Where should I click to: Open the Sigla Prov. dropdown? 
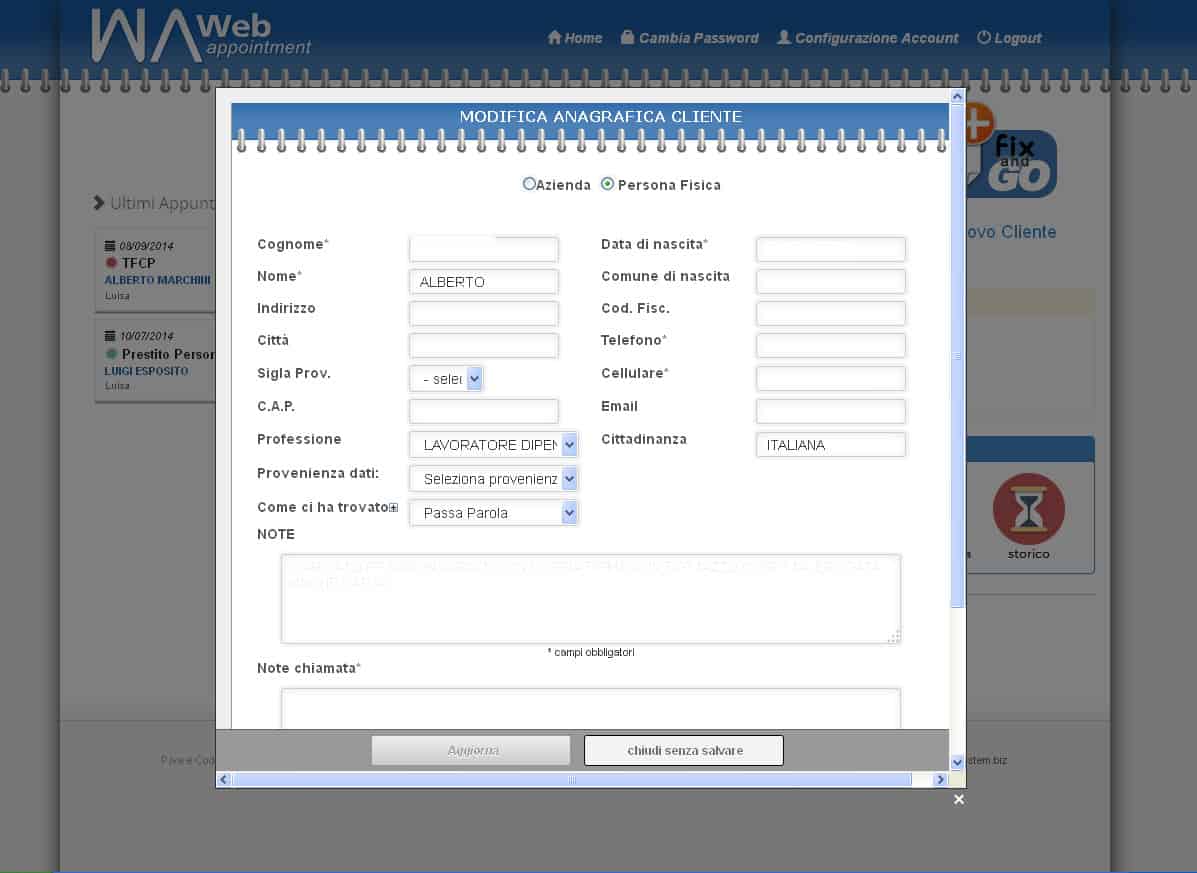446,379
